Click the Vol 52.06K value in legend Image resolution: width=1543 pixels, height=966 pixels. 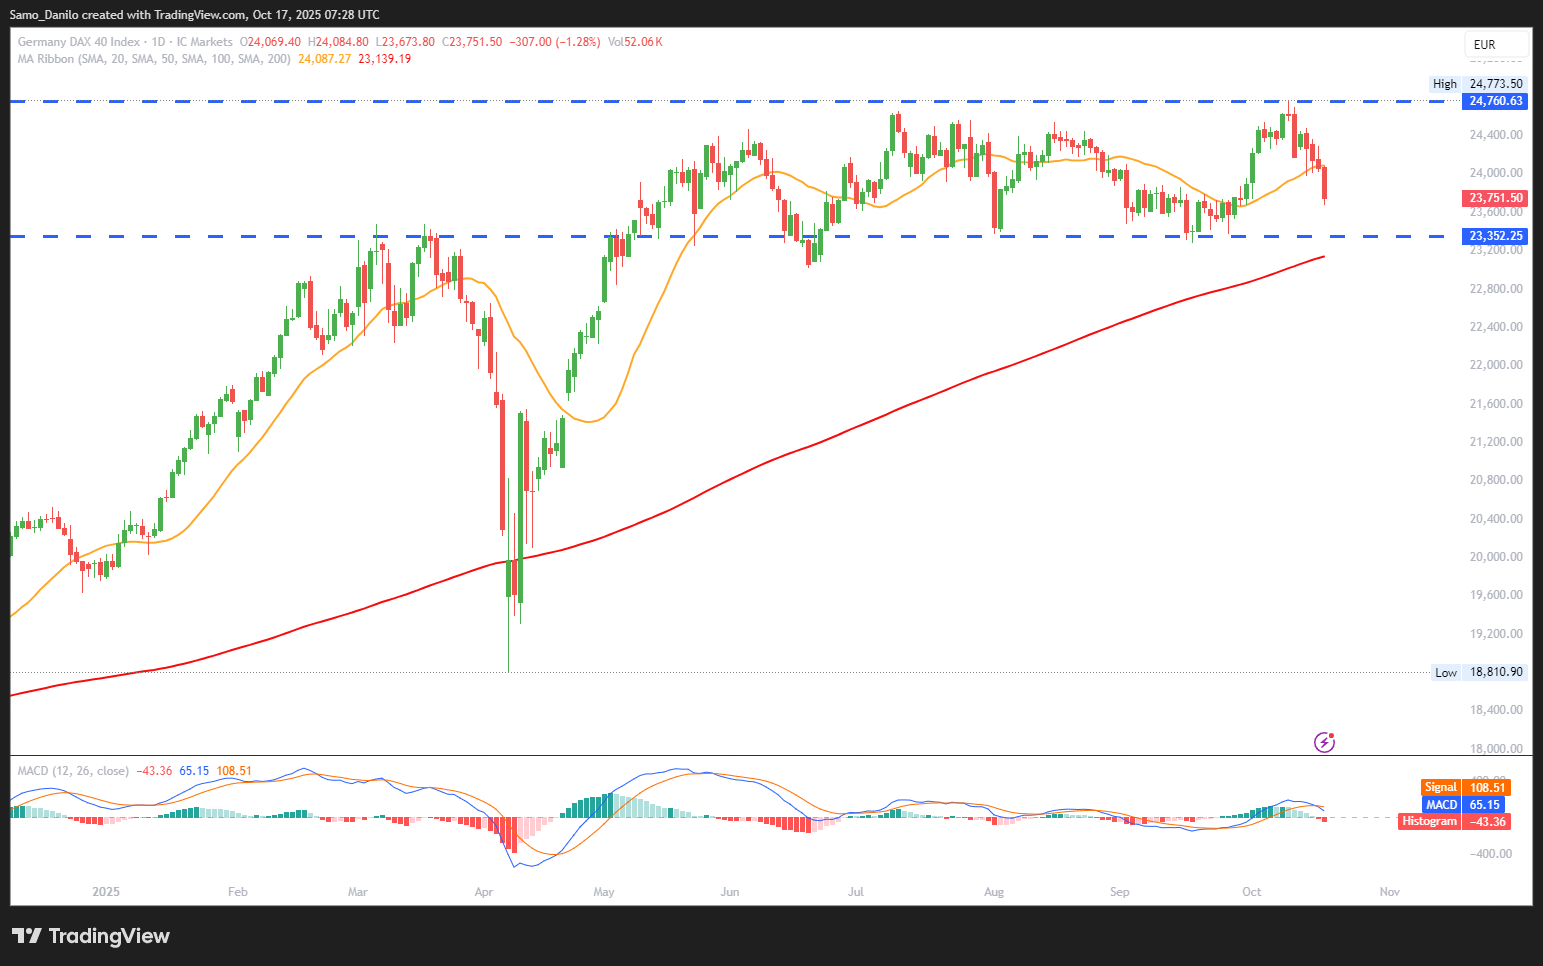pos(635,42)
